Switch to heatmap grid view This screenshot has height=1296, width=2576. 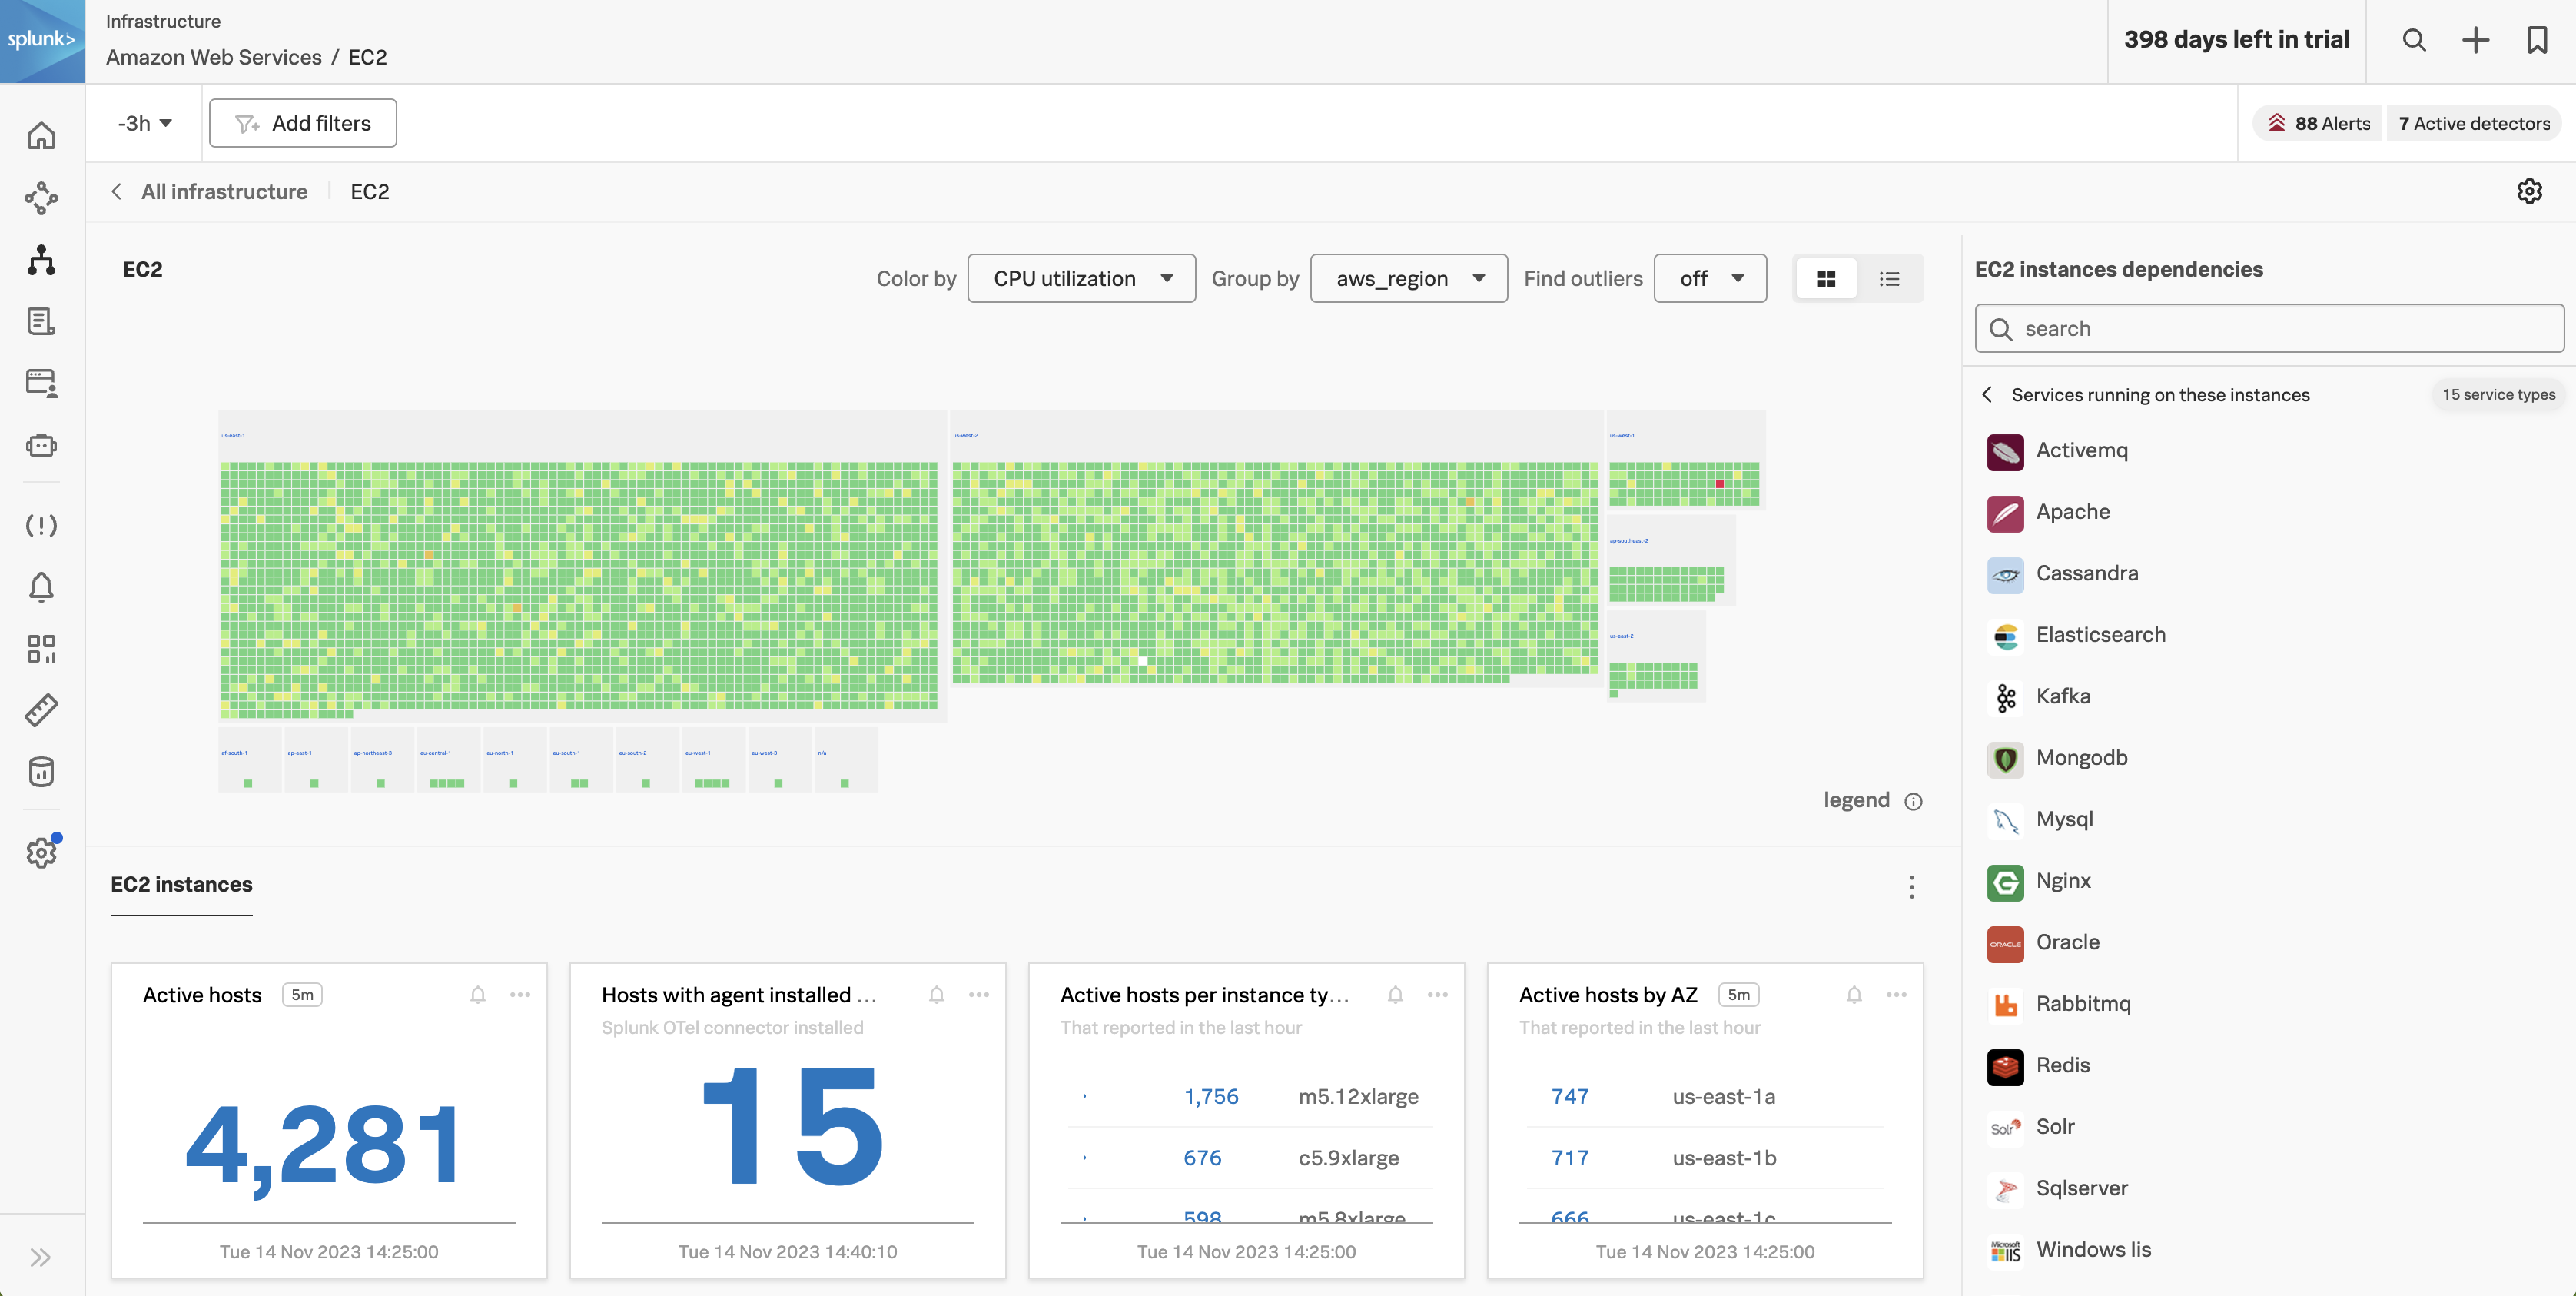(x=1826, y=279)
